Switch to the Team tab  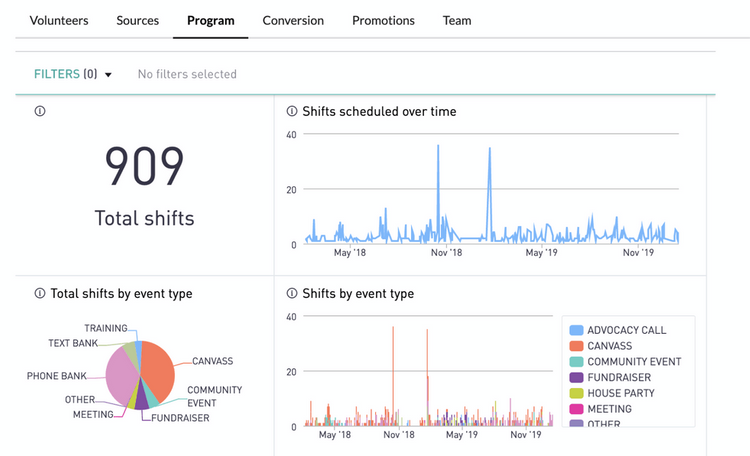[457, 21]
